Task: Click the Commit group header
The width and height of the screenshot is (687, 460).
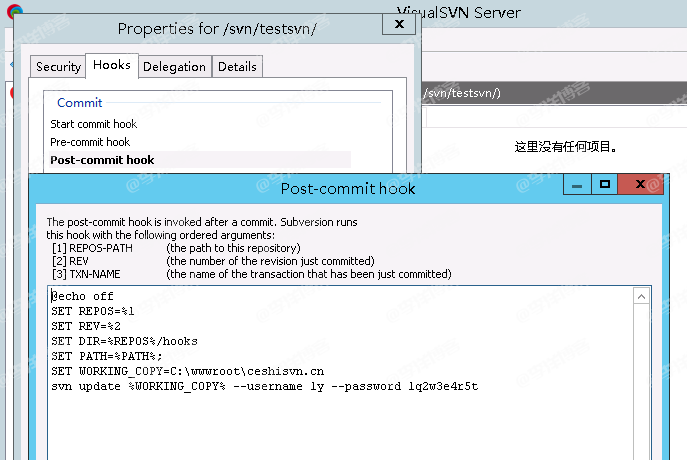Action: pos(80,103)
